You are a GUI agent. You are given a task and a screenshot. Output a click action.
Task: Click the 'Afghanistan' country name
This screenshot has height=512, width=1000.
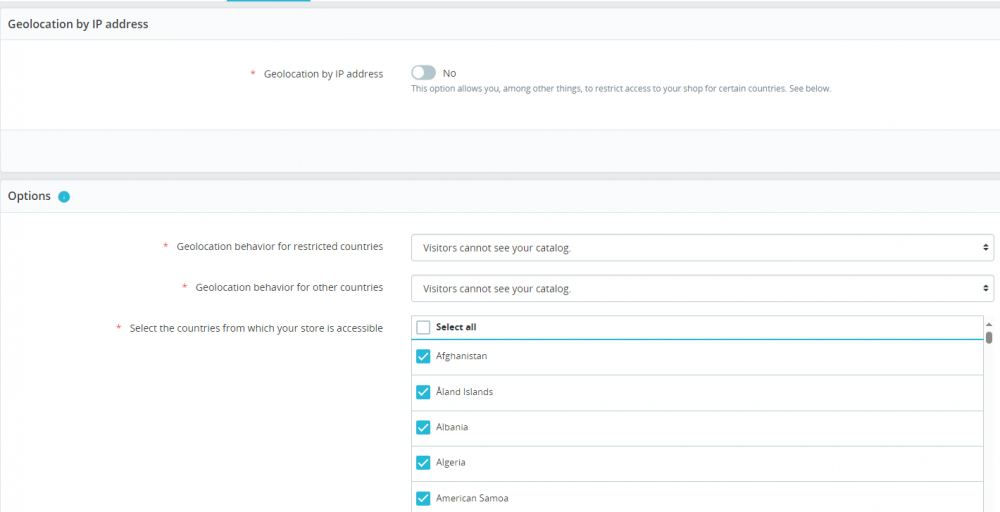462,356
